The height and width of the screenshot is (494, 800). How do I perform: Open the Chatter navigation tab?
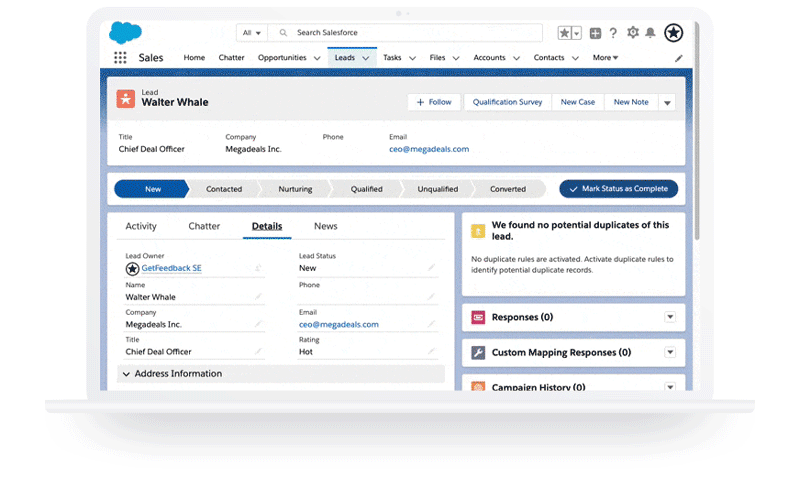tap(231, 58)
